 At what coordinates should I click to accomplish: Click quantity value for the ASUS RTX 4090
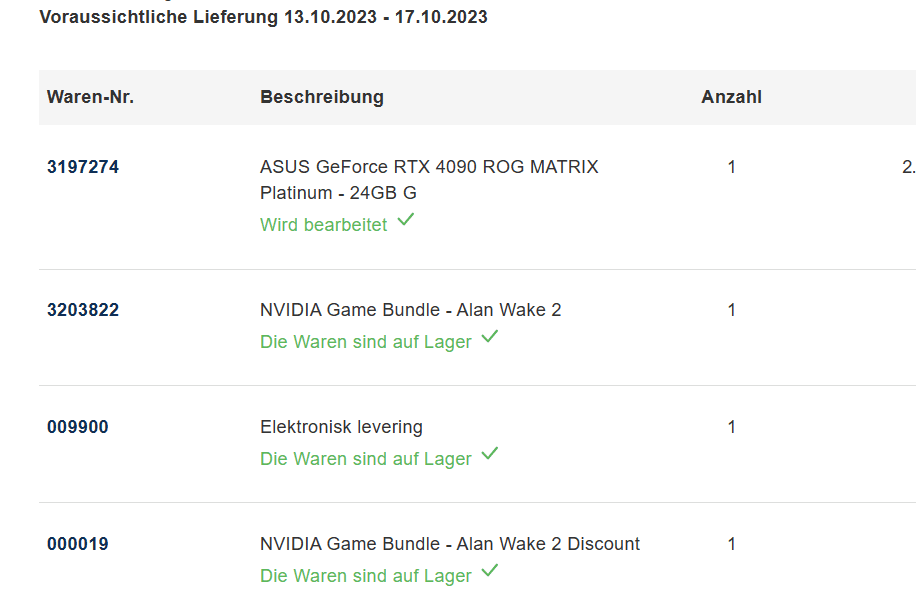point(731,167)
